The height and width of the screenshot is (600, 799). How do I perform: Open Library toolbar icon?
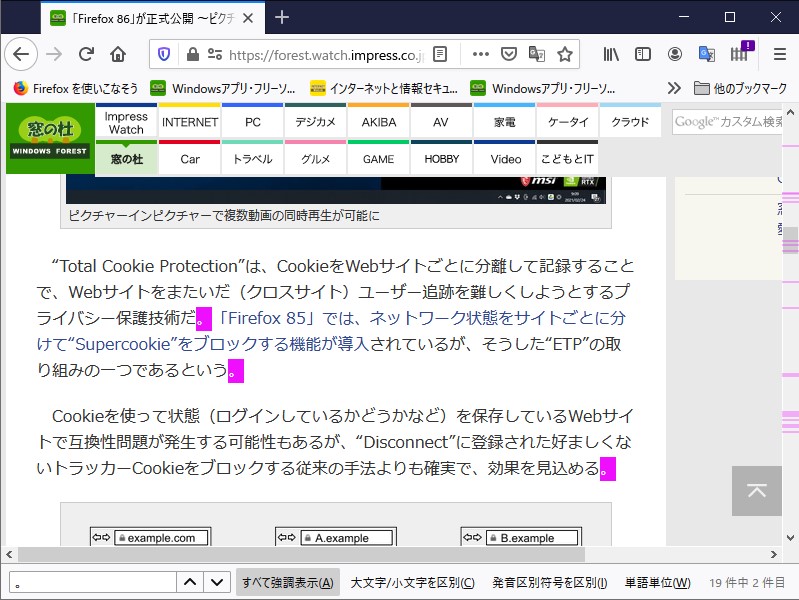click(x=611, y=54)
